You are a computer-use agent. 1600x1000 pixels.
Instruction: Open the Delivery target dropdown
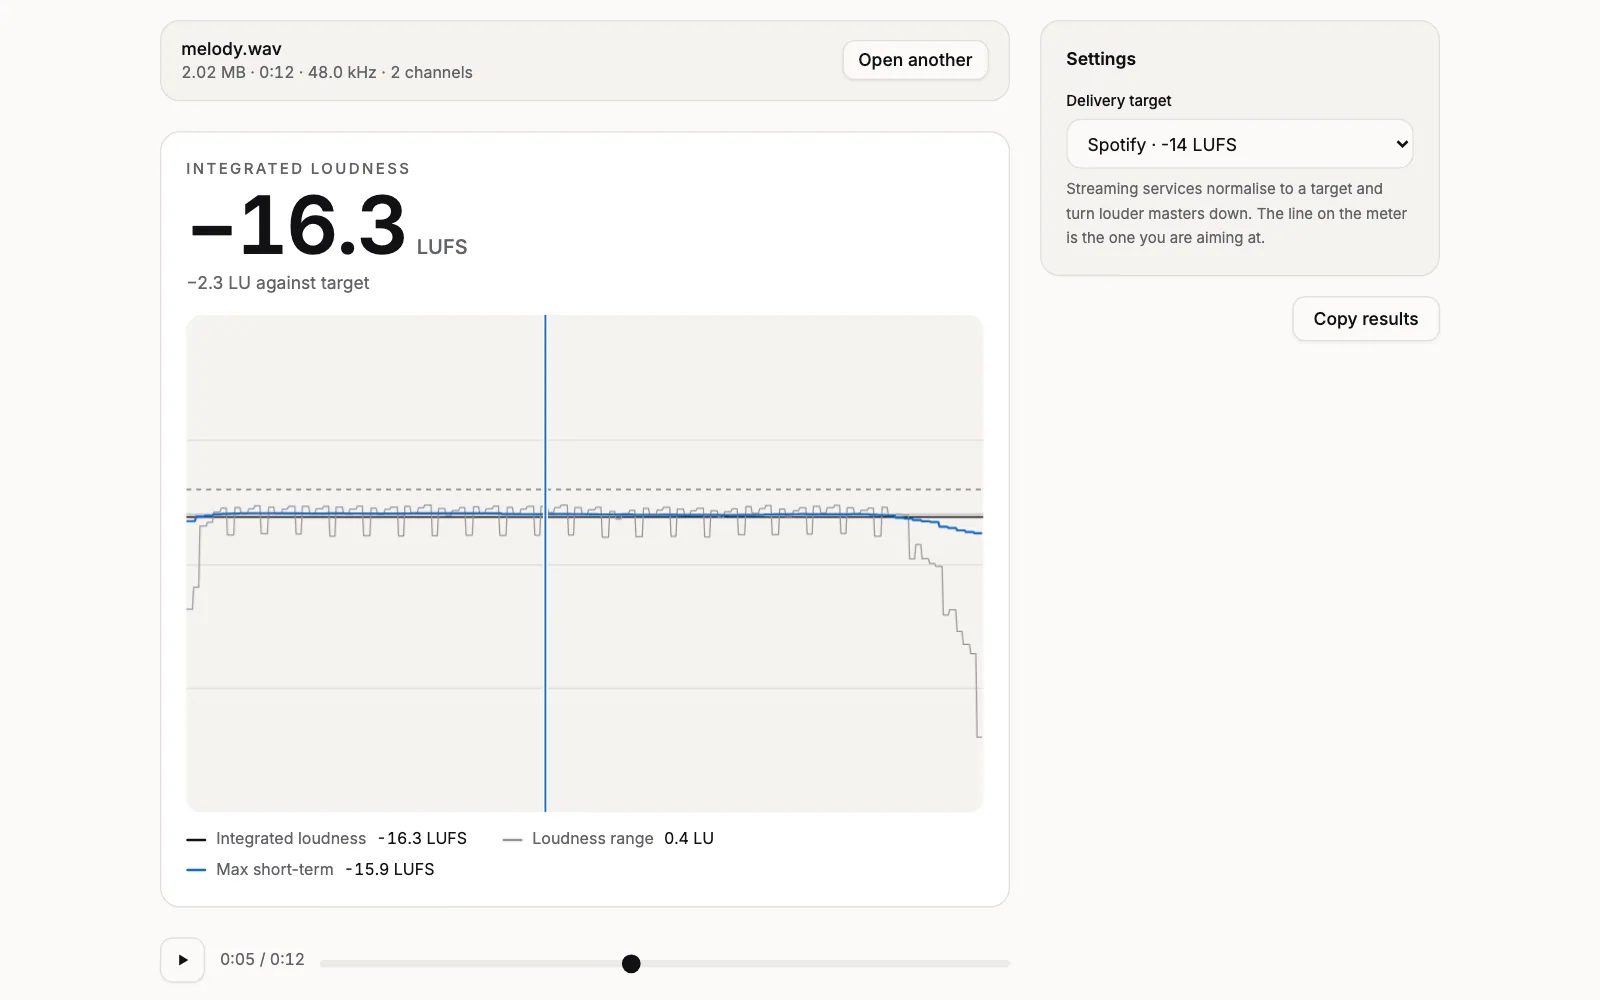click(1239, 144)
